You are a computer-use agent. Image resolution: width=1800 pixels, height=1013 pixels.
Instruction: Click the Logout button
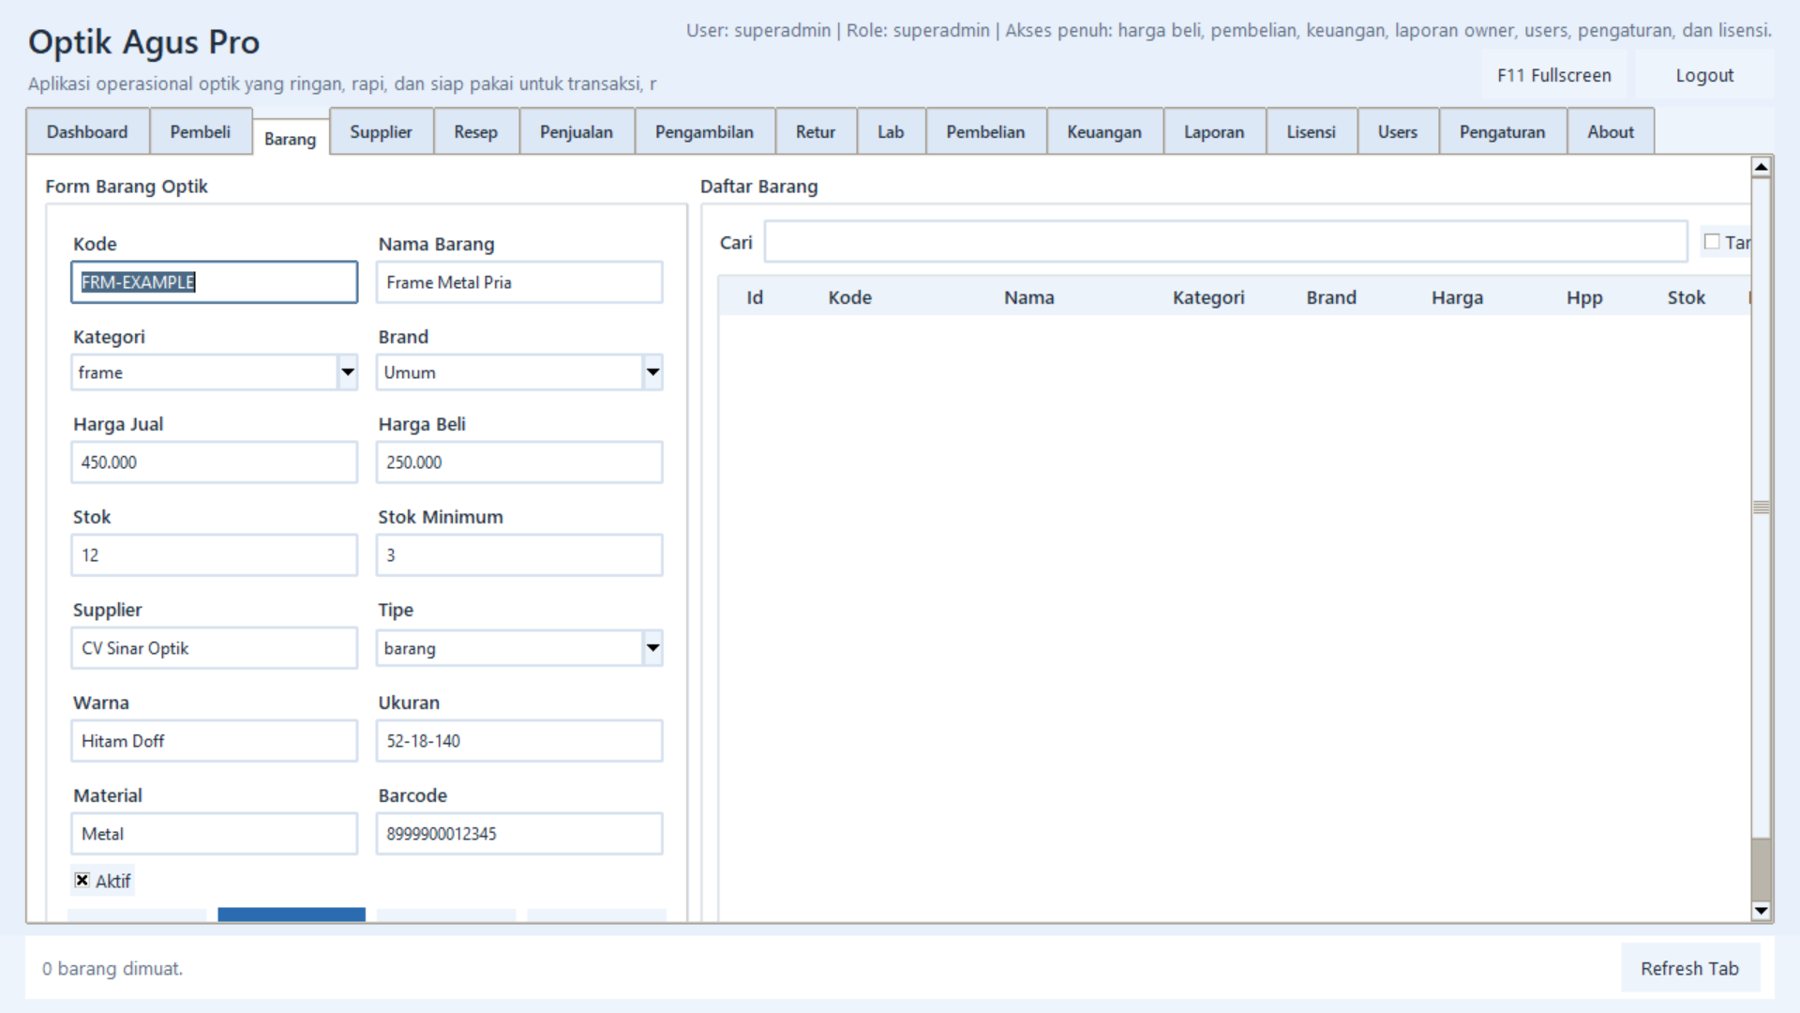coord(1704,76)
